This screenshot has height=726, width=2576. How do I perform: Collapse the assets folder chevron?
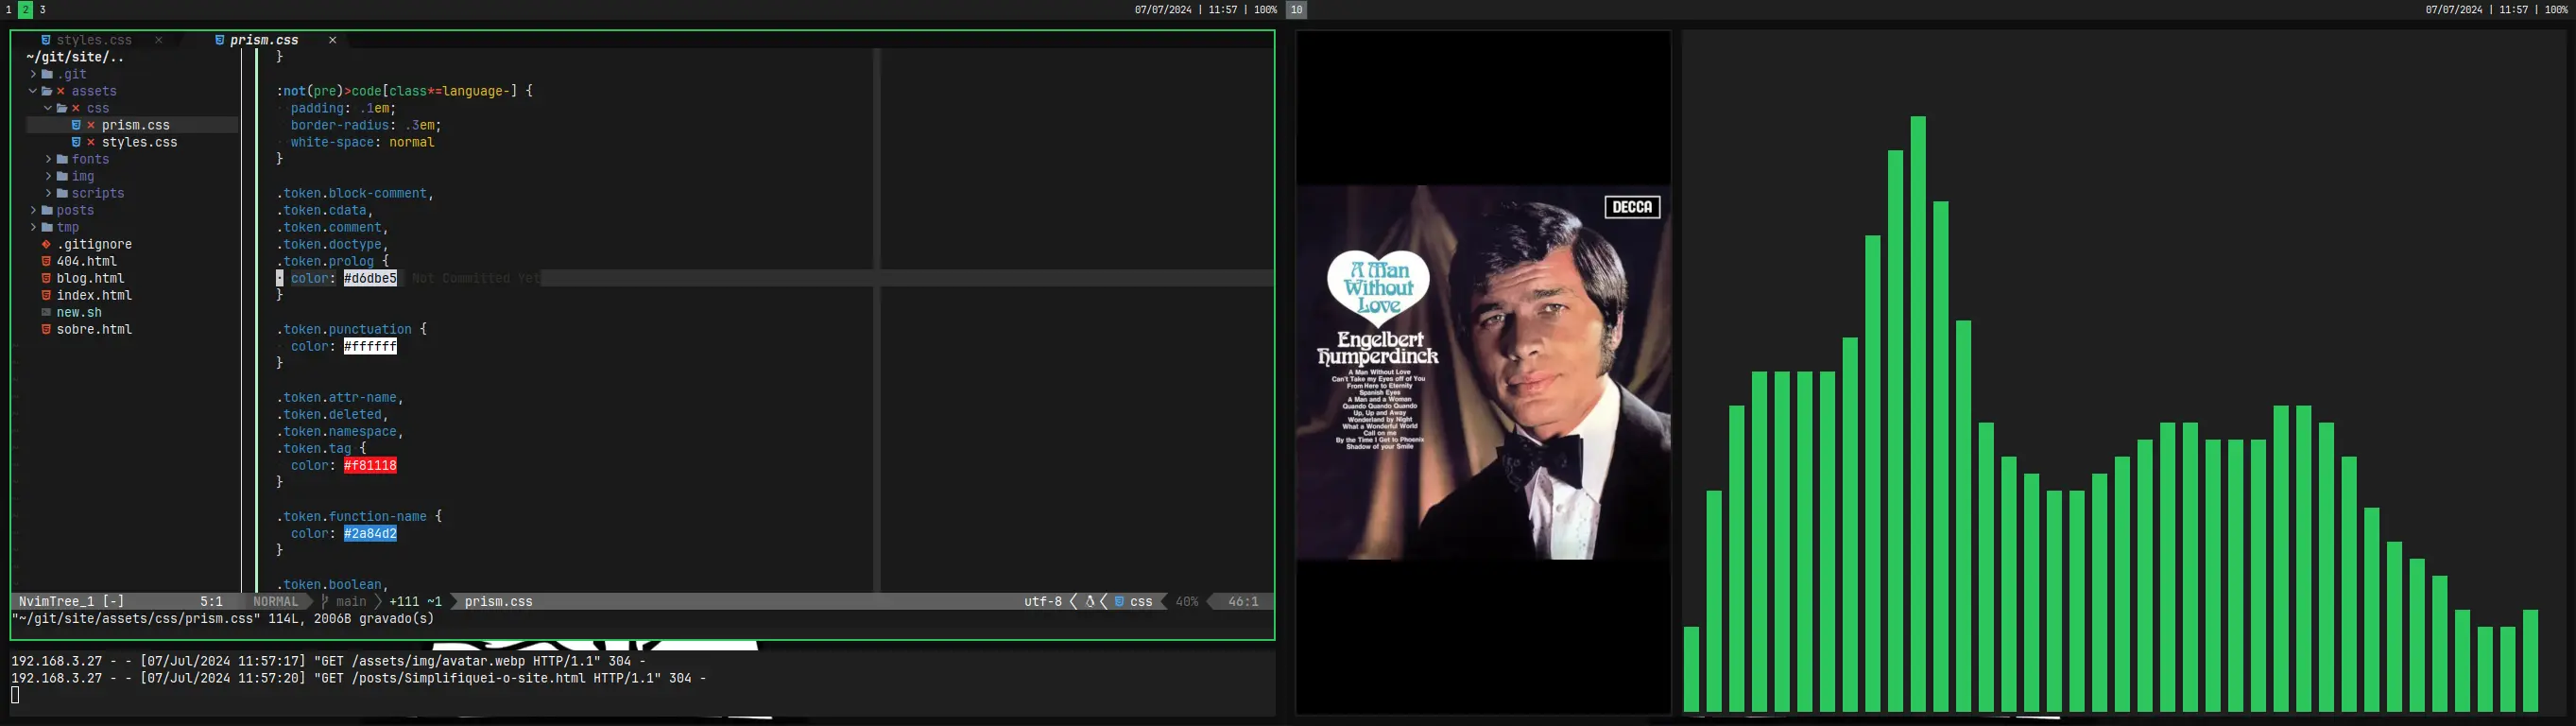[33, 91]
